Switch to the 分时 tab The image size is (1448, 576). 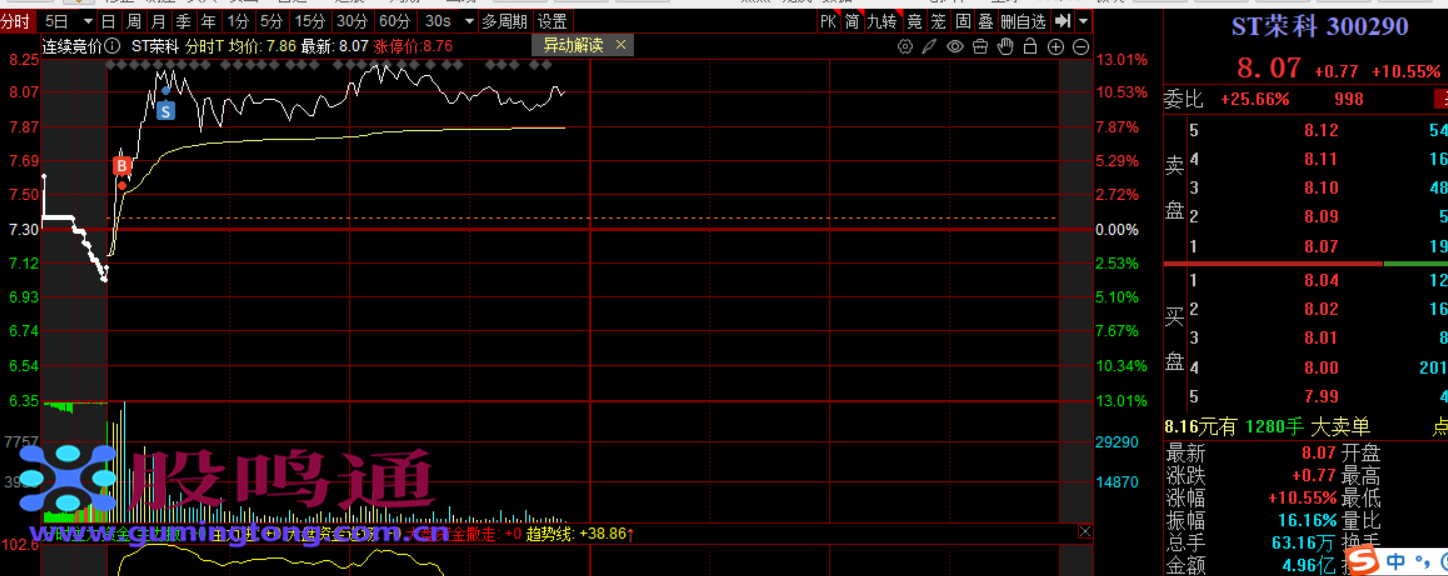click(16, 21)
